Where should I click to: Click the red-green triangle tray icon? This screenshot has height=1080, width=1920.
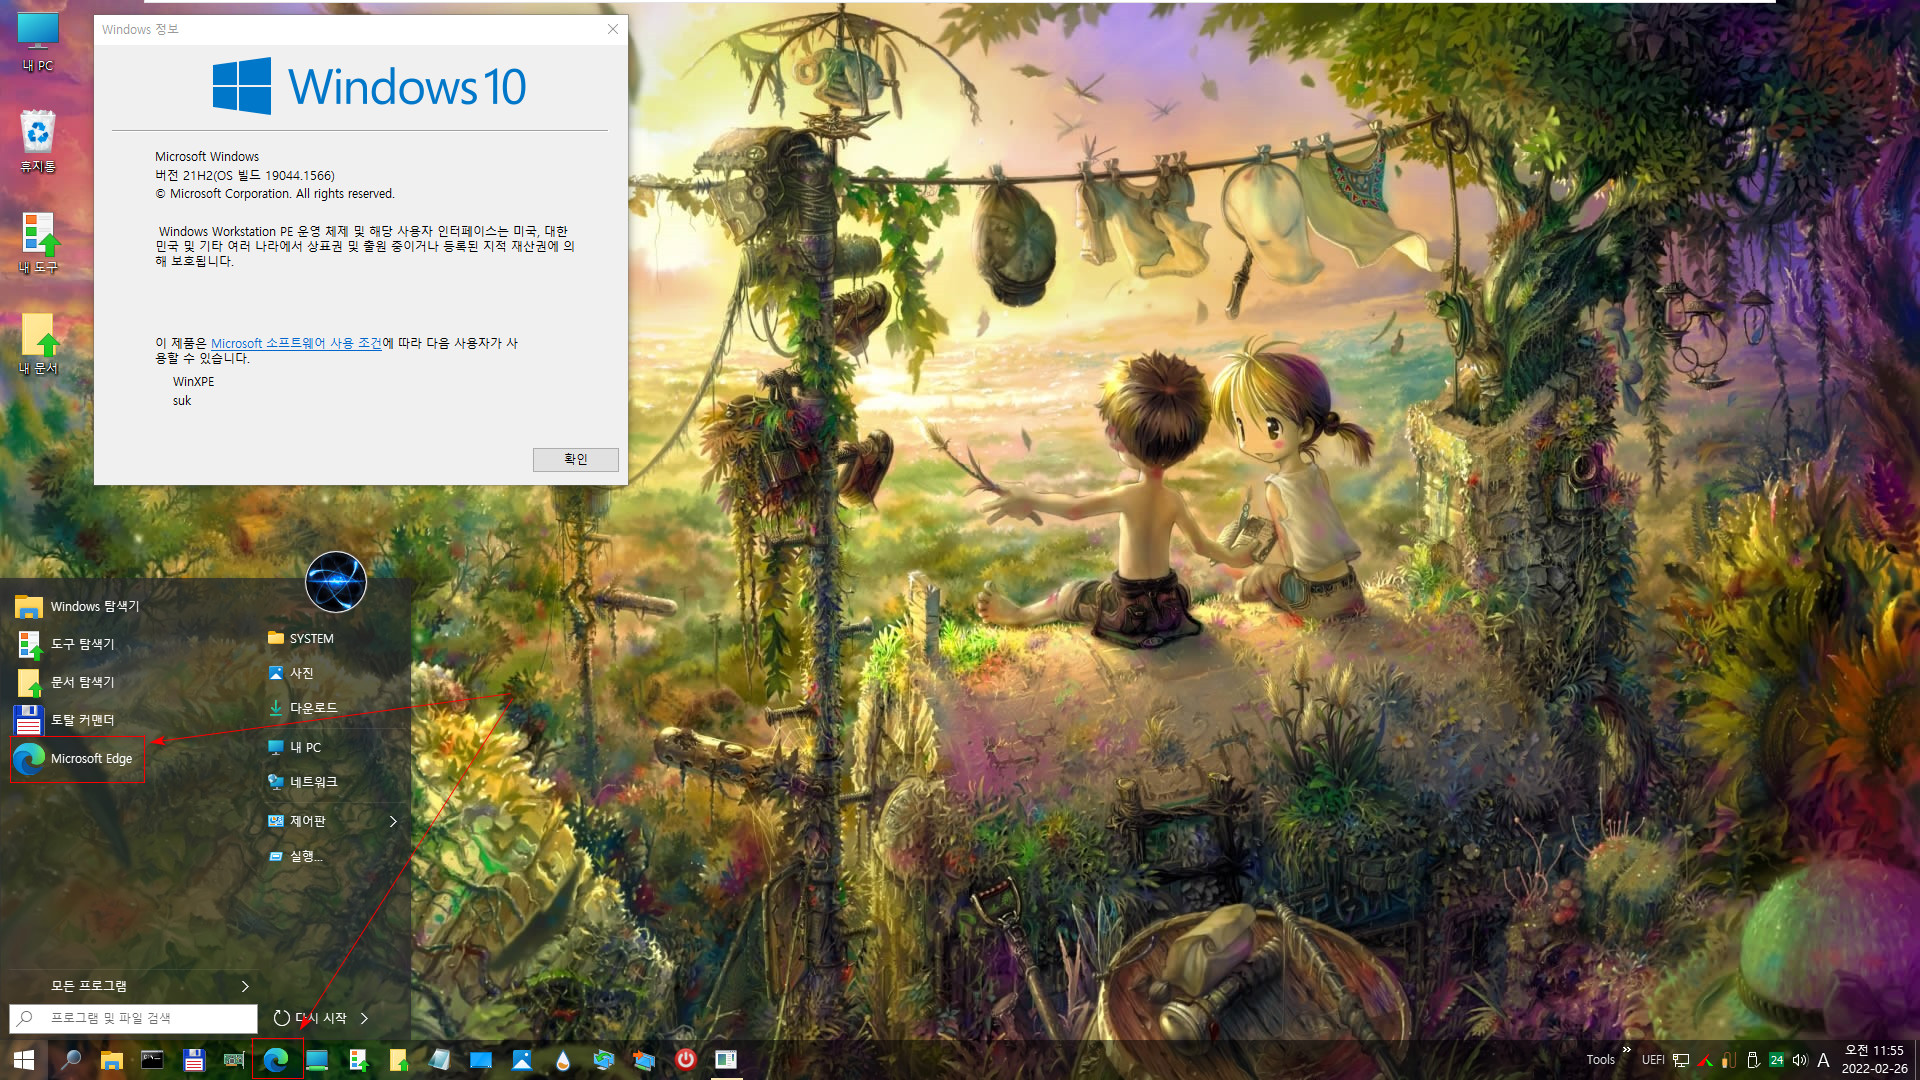tap(1705, 1060)
